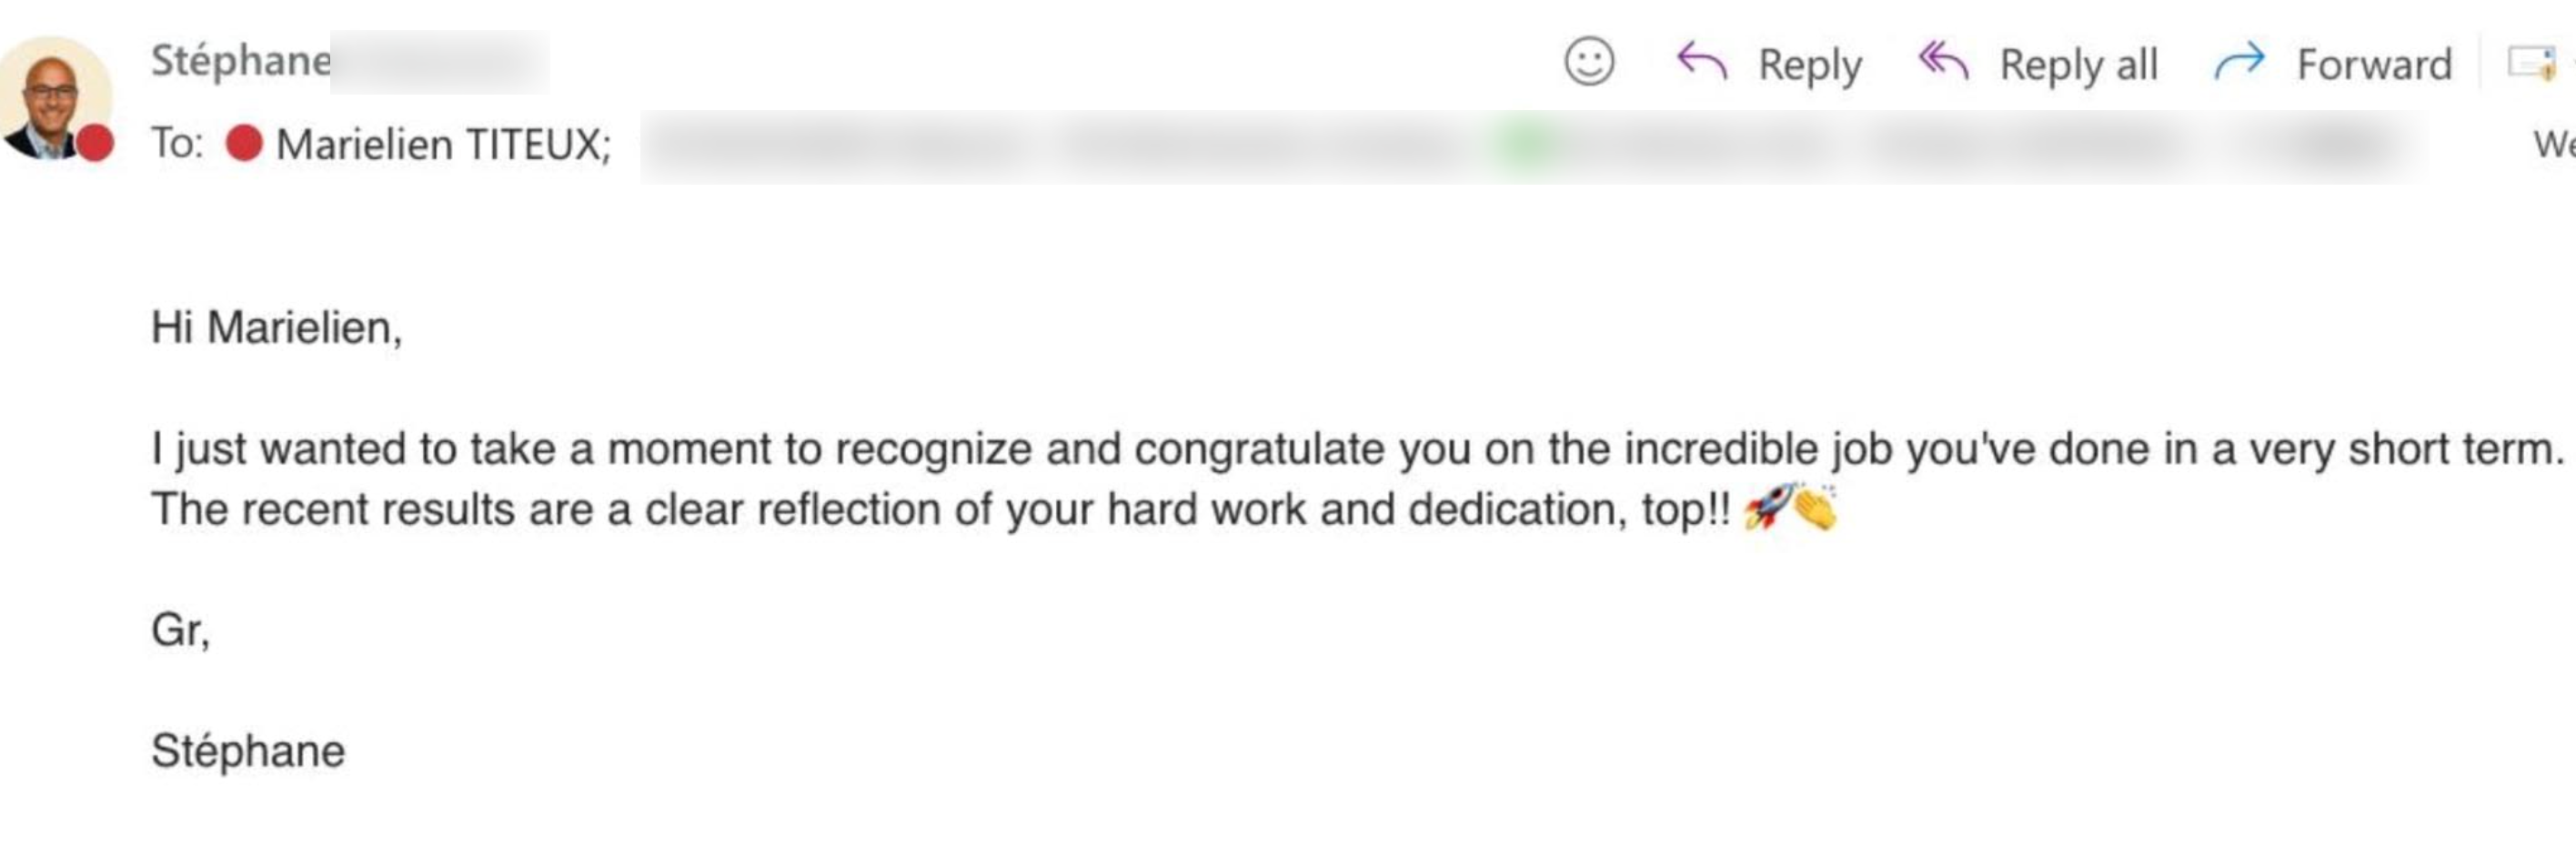Click the Hi Marielien greeting line
2576x857 pixels.
(x=277, y=328)
